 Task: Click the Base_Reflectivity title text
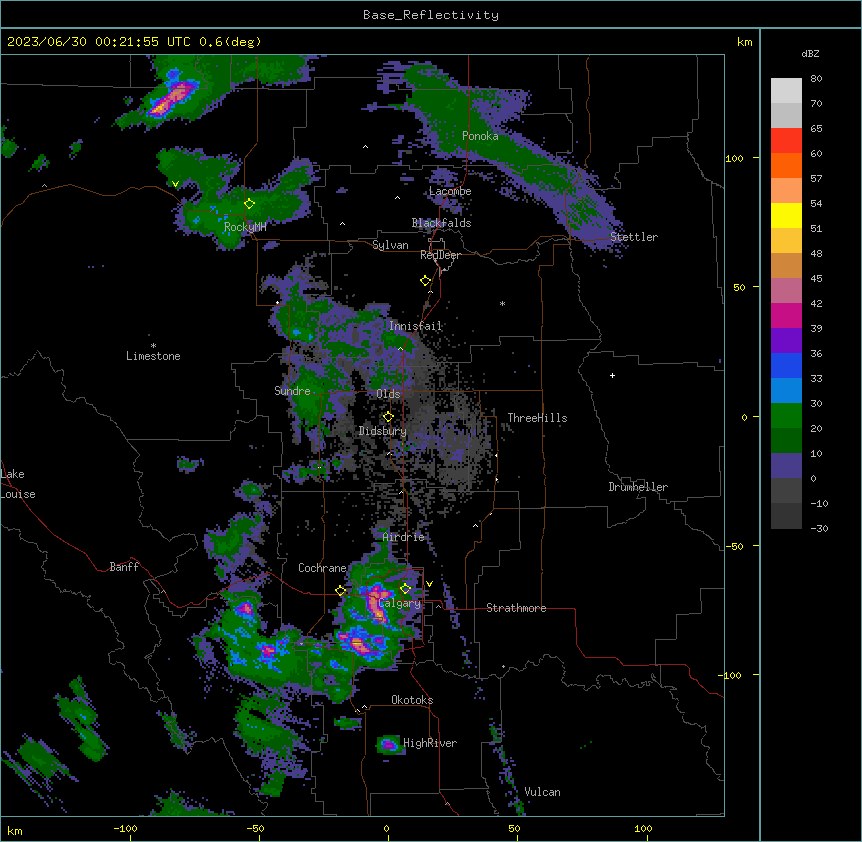(x=431, y=15)
